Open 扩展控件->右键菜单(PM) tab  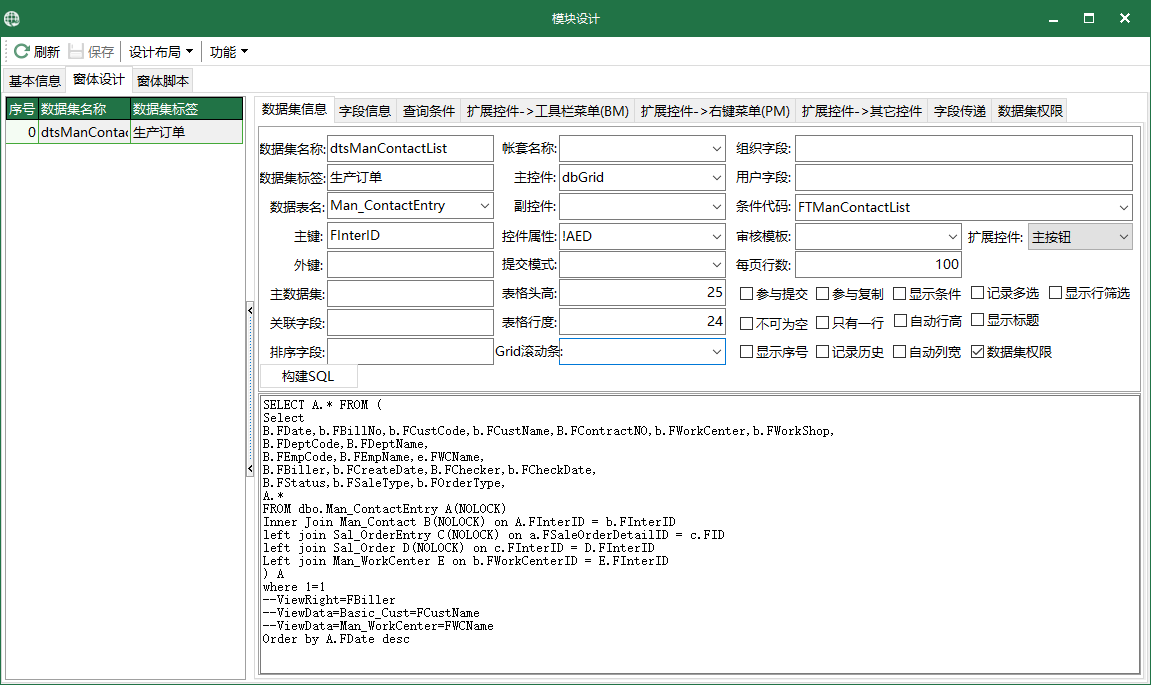click(715, 111)
